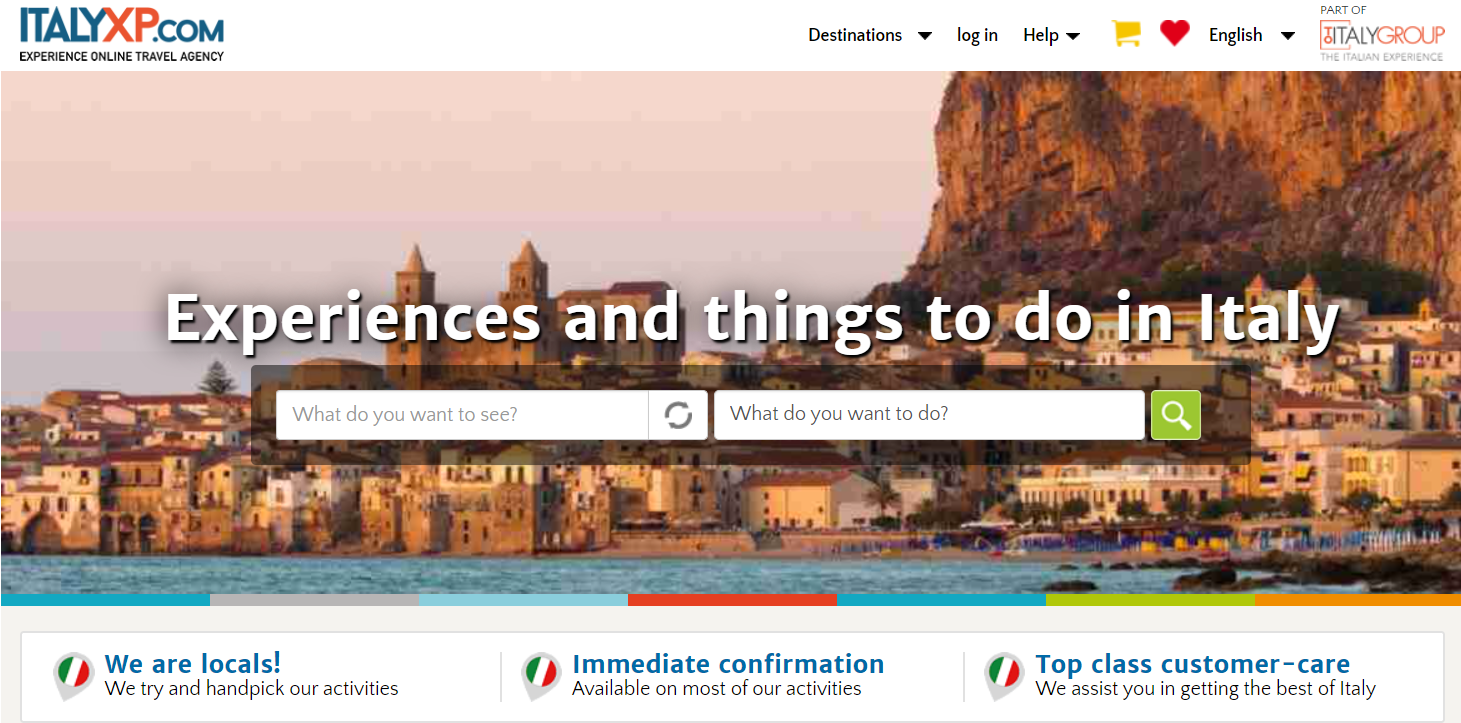Click the Italian flag pin beside We are locals
The width and height of the screenshot is (1461, 723).
(x=74, y=676)
